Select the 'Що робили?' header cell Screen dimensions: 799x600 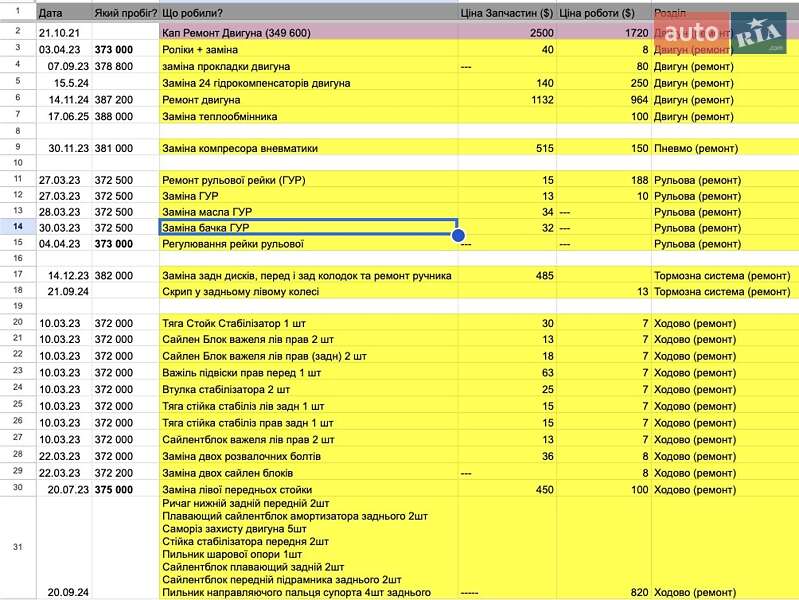pyautogui.click(x=308, y=14)
